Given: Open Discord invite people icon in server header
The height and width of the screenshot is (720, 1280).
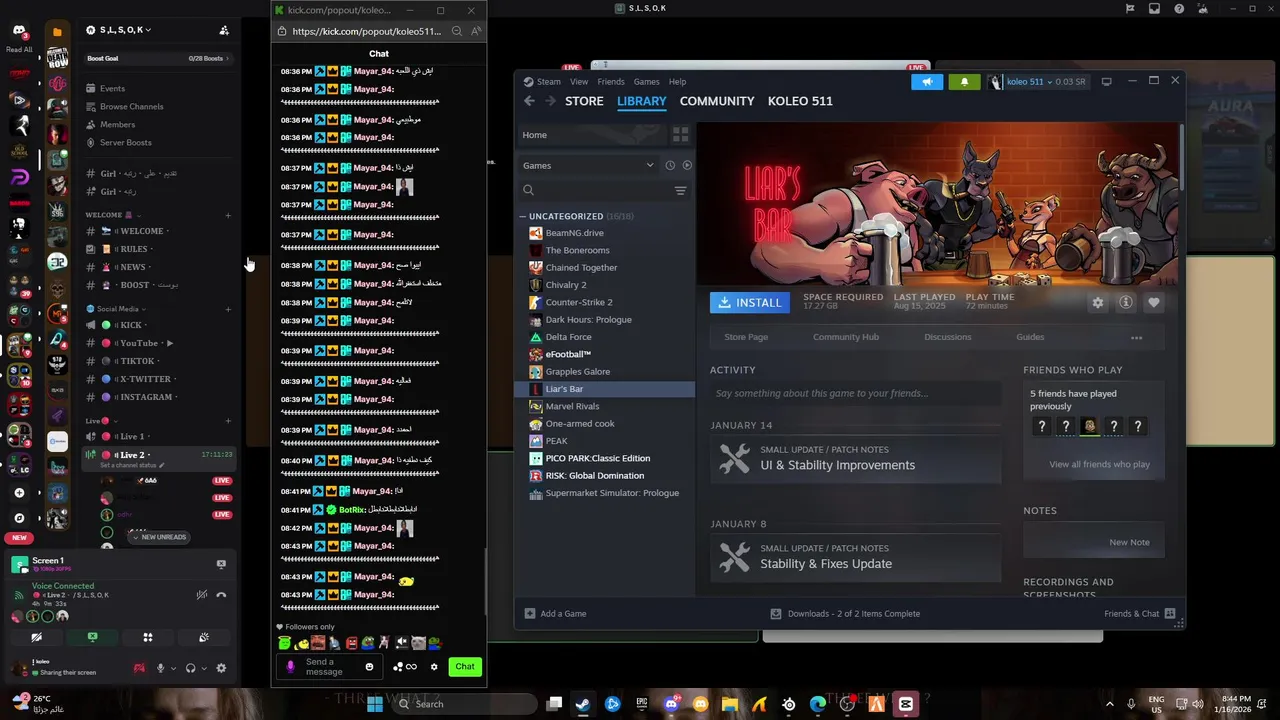Looking at the screenshot, I should coord(224,30).
